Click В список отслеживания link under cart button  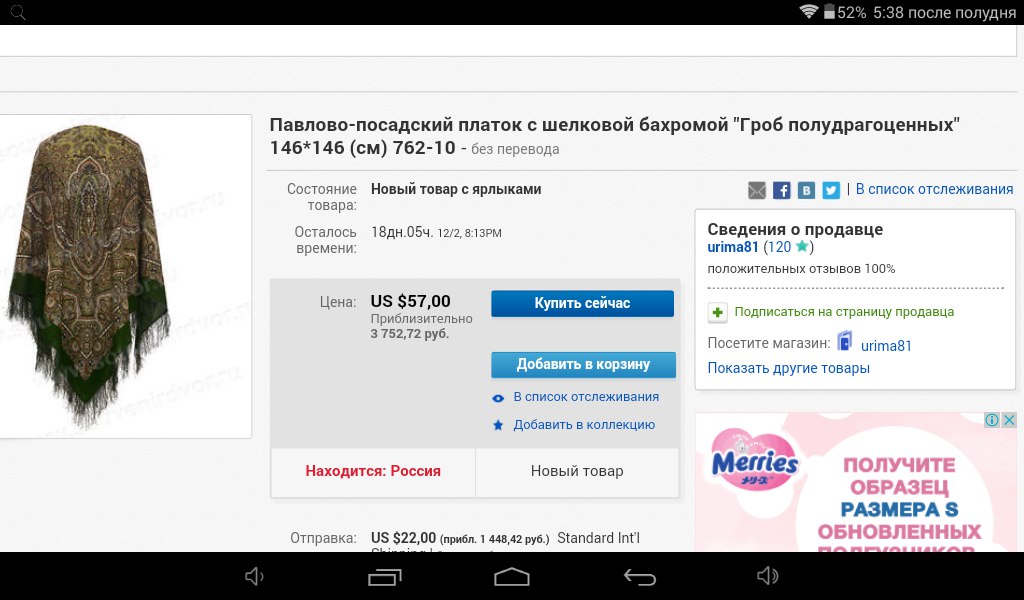pyautogui.click(x=586, y=397)
